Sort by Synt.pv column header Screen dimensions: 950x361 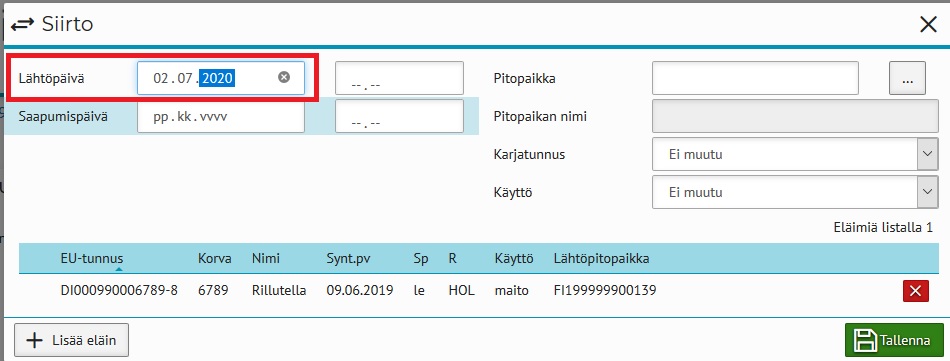348,259
